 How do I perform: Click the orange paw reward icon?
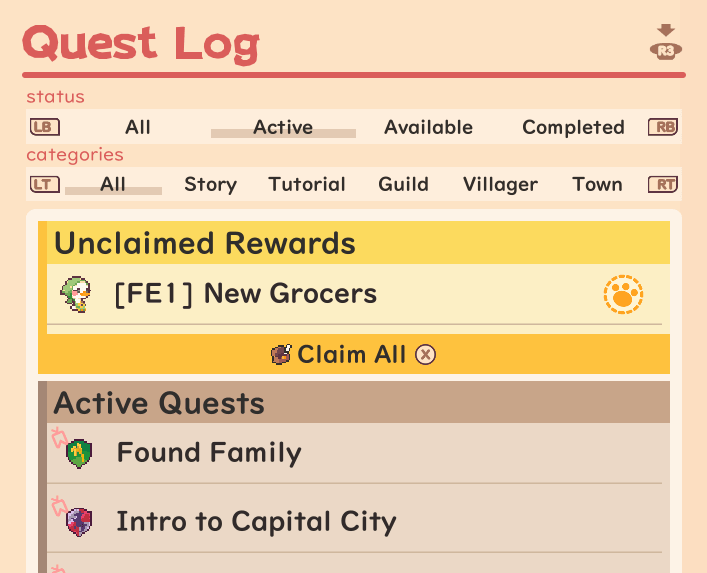(x=623, y=295)
